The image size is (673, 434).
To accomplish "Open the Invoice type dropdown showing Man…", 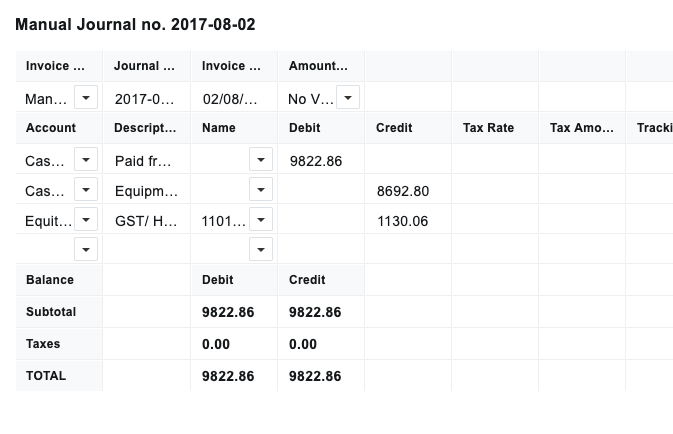I will pos(86,97).
